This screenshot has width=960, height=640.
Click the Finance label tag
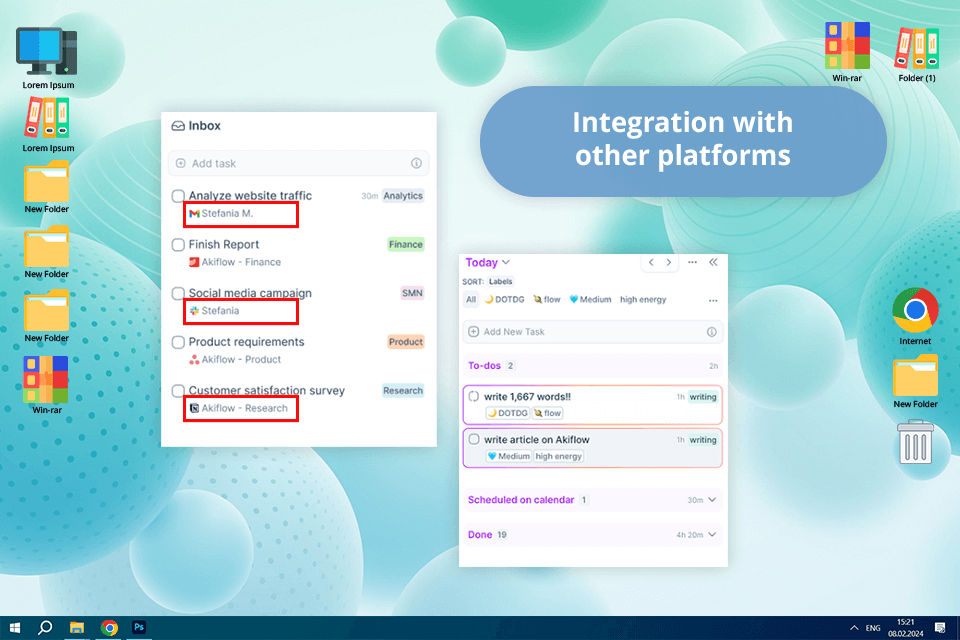tap(405, 244)
